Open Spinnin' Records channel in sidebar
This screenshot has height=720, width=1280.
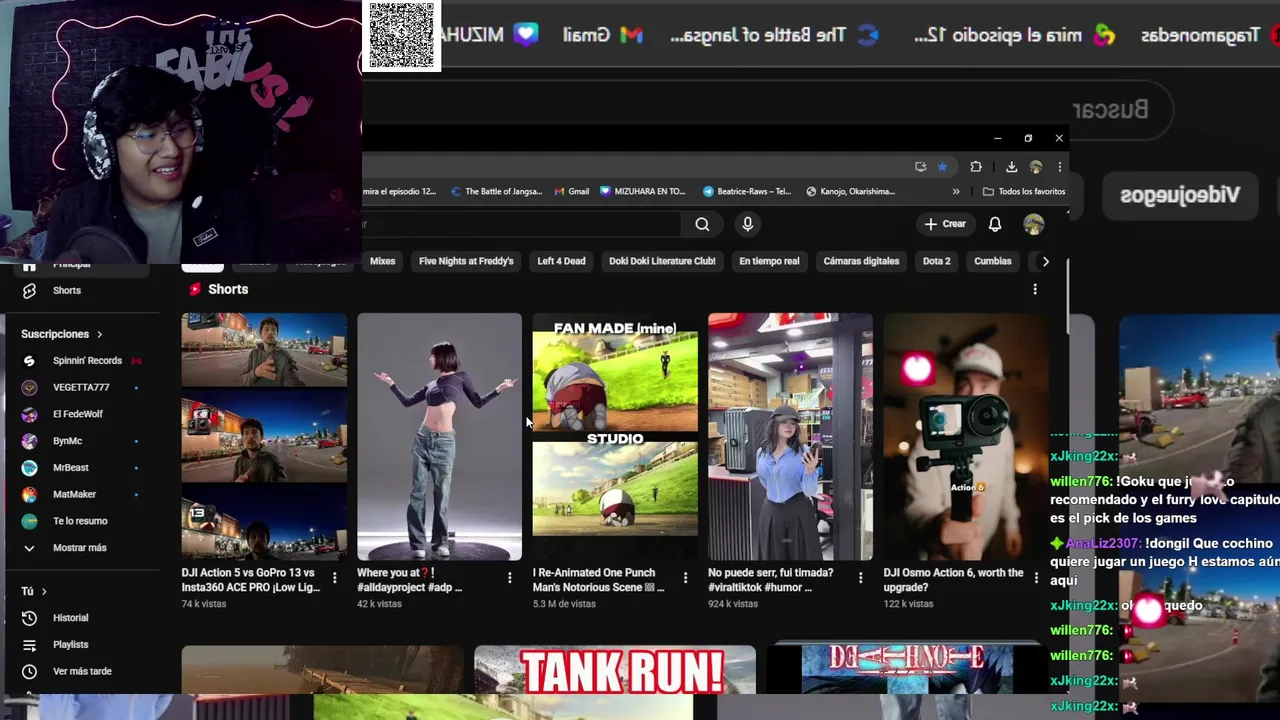[x=87, y=361]
